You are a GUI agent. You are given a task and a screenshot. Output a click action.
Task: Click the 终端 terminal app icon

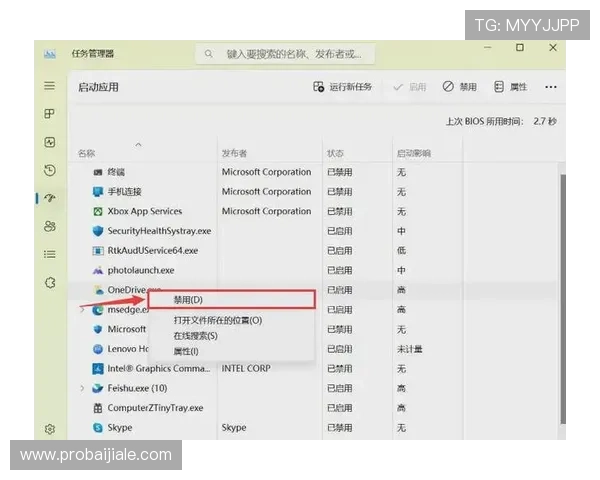tap(98, 172)
